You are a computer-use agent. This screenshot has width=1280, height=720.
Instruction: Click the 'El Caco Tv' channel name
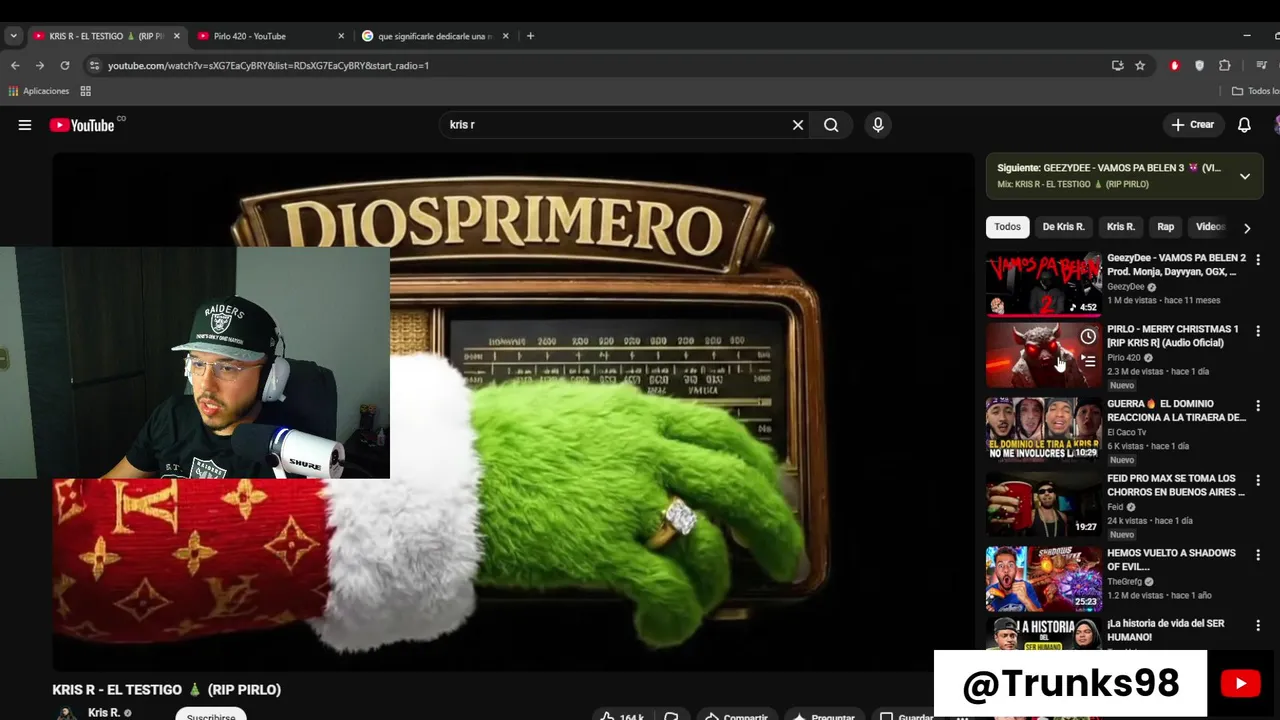(1126, 432)
